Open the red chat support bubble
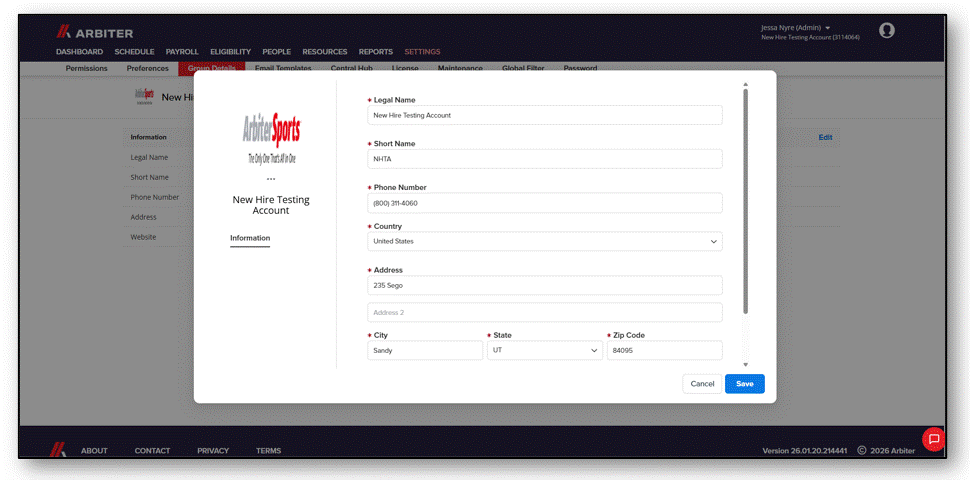Screen dimensions: 970x480 click(x=934, y=439)
